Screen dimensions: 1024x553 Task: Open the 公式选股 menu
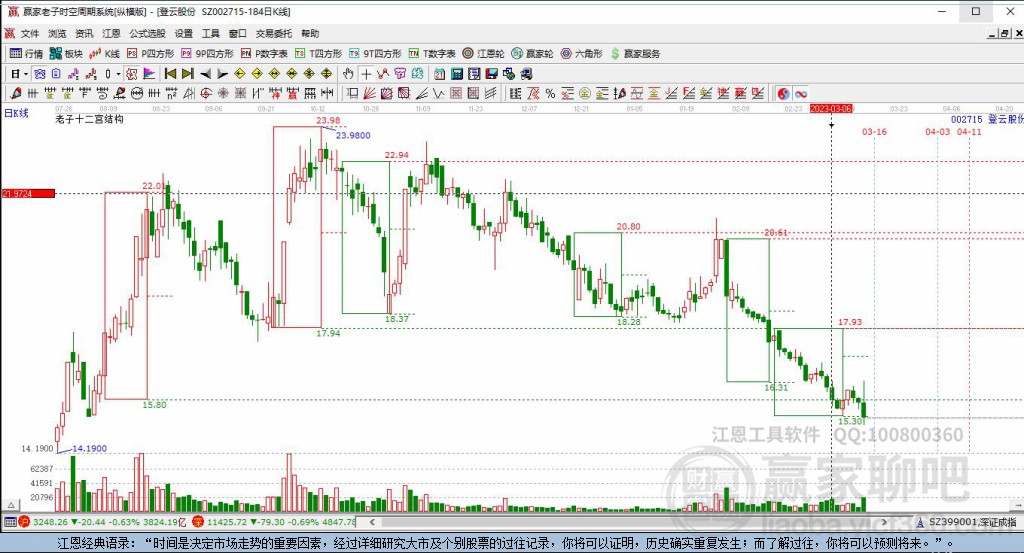pos(148,33)
